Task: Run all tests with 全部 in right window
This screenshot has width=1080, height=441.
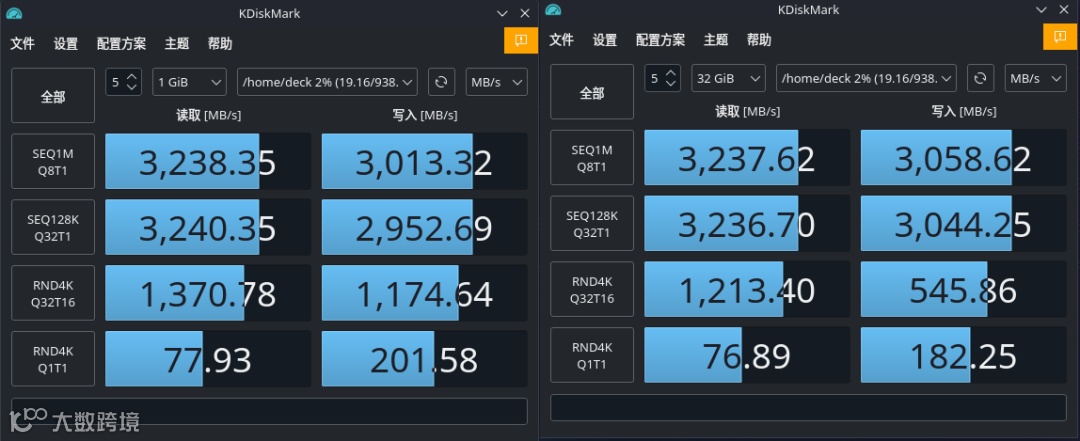Action: [x=592, y=92]
